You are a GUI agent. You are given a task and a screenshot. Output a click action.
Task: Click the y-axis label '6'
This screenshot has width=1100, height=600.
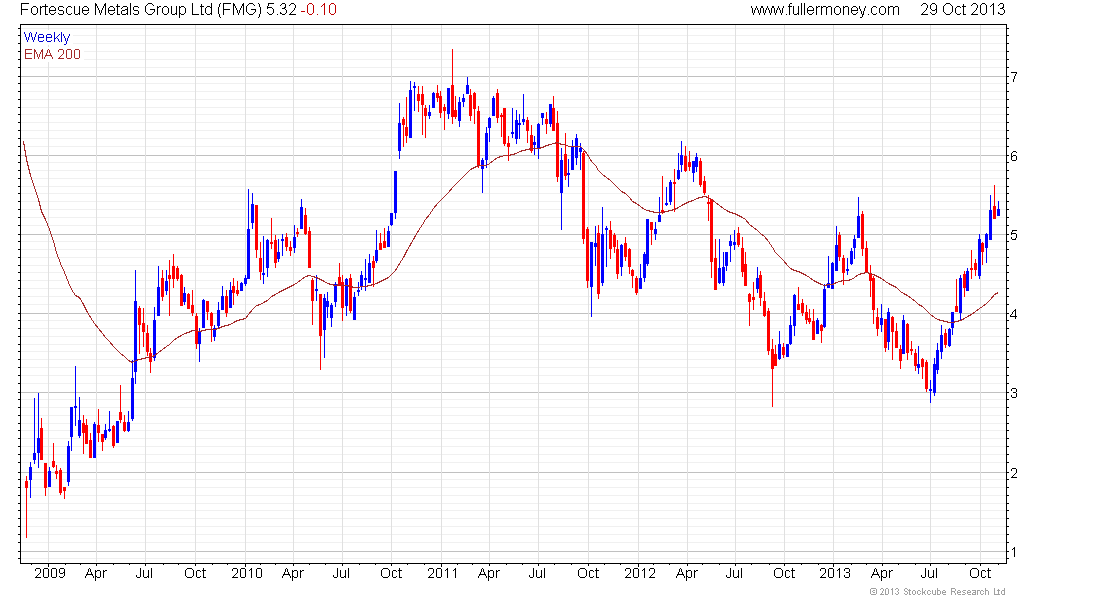(x=1014, y=156)
